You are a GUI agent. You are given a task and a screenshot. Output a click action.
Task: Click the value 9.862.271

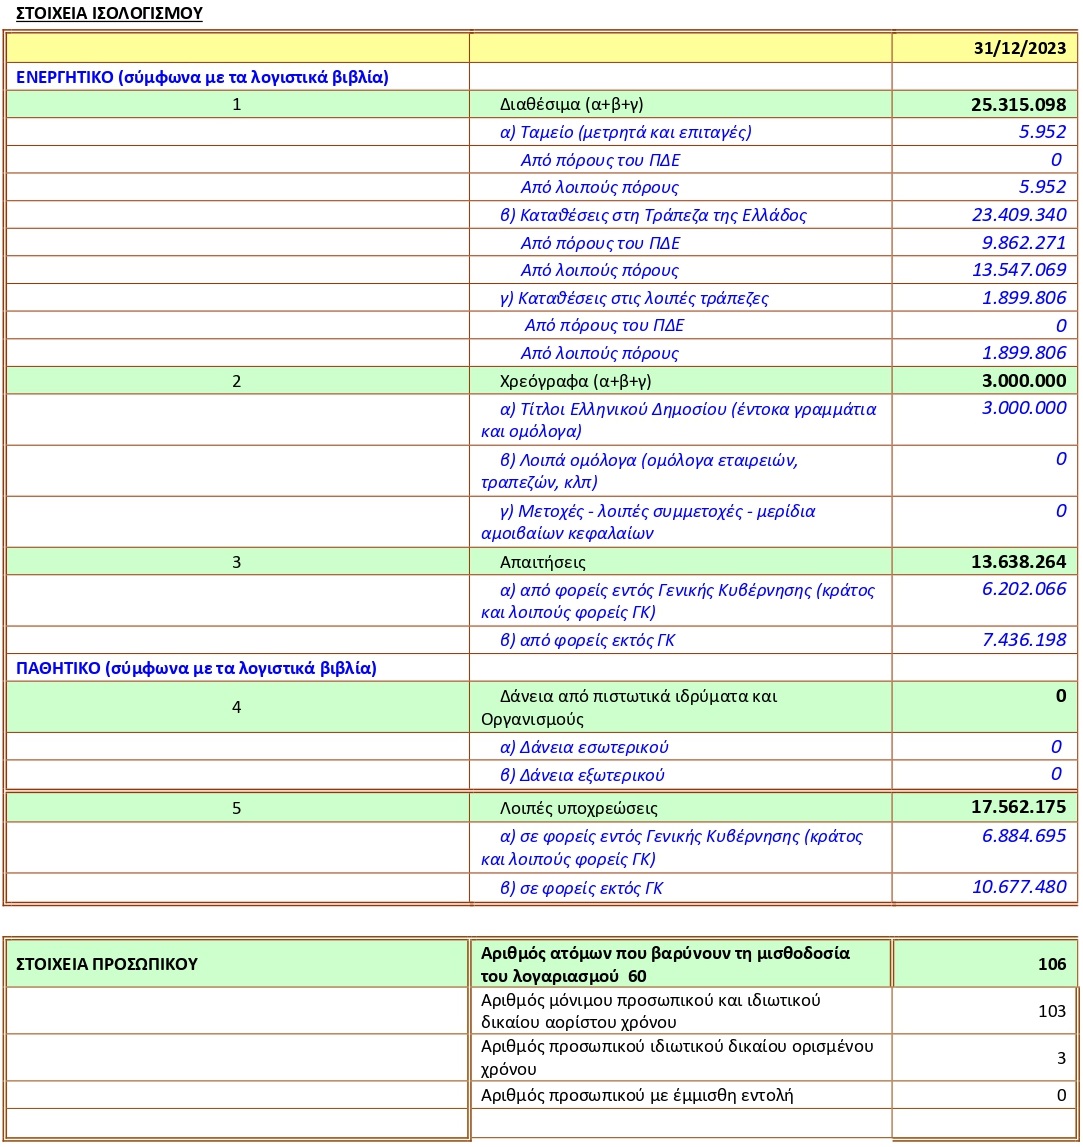(x=1018, y=243)
